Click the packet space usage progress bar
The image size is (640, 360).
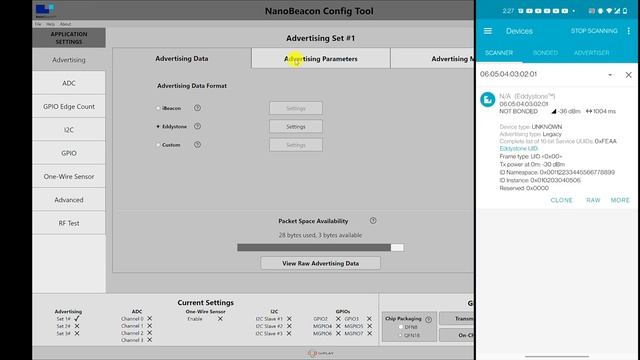click(320, 247)
